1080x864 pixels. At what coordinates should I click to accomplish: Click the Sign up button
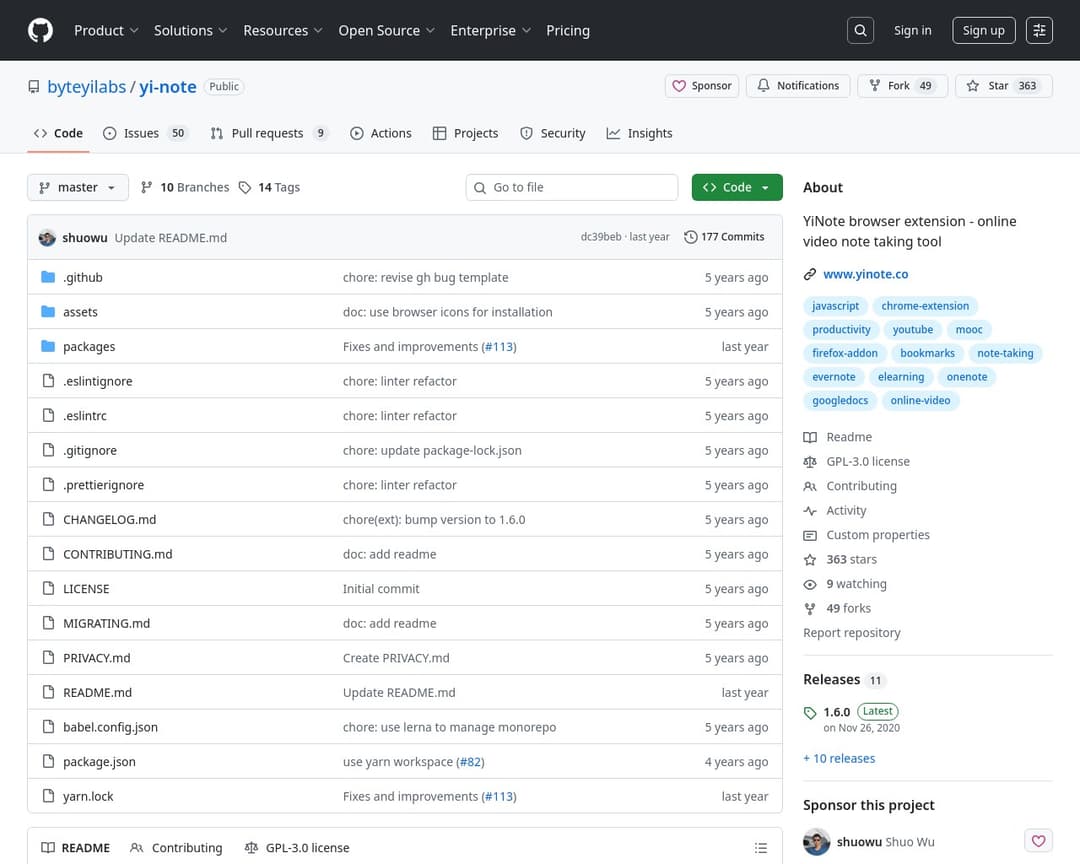click(x=983, y=31)
